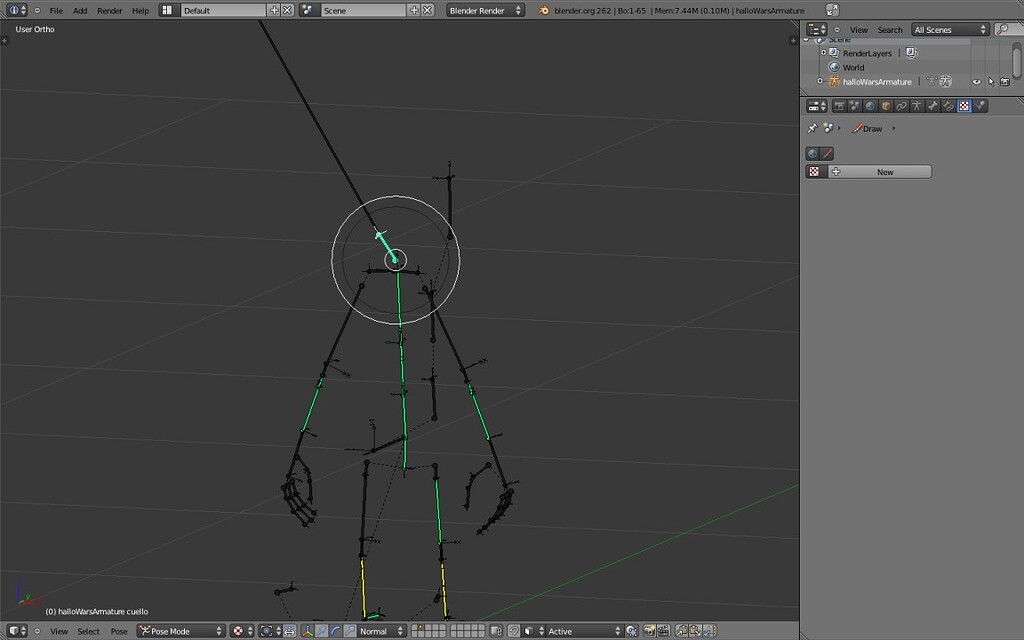This screenshot has width=1024, height=640.
Task: Toggle halloWarsArmature selectability cursor icon
Action: (991, 82)
